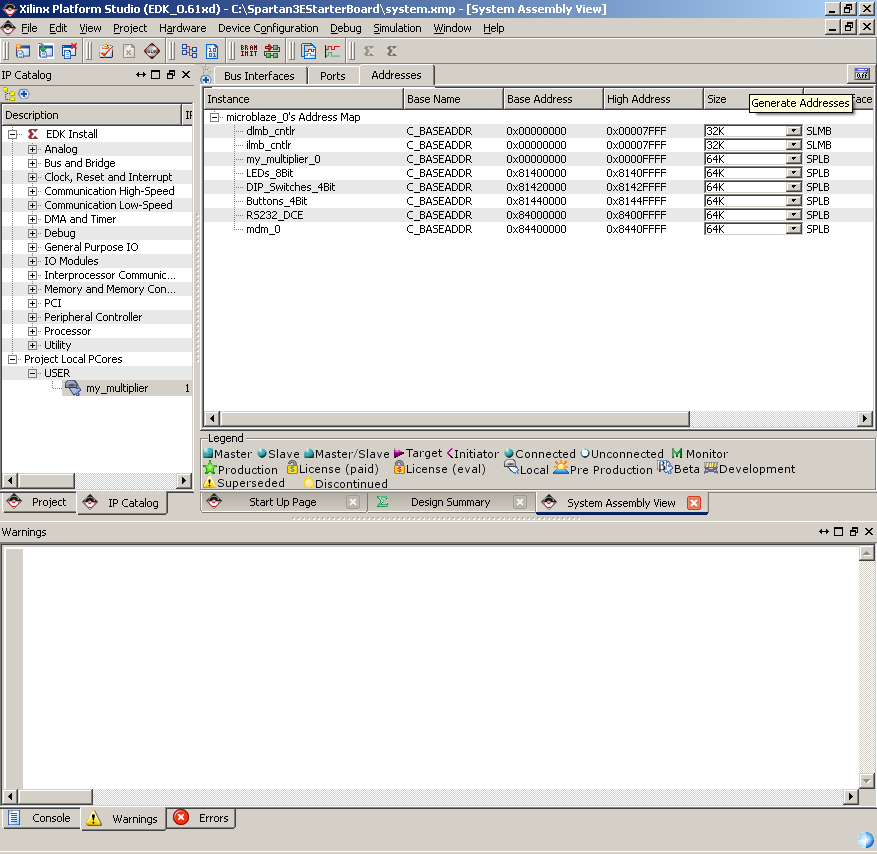Show the Errors output tab
The height and width of the screenshot is (854, 877).
click(x=201, y=818)
